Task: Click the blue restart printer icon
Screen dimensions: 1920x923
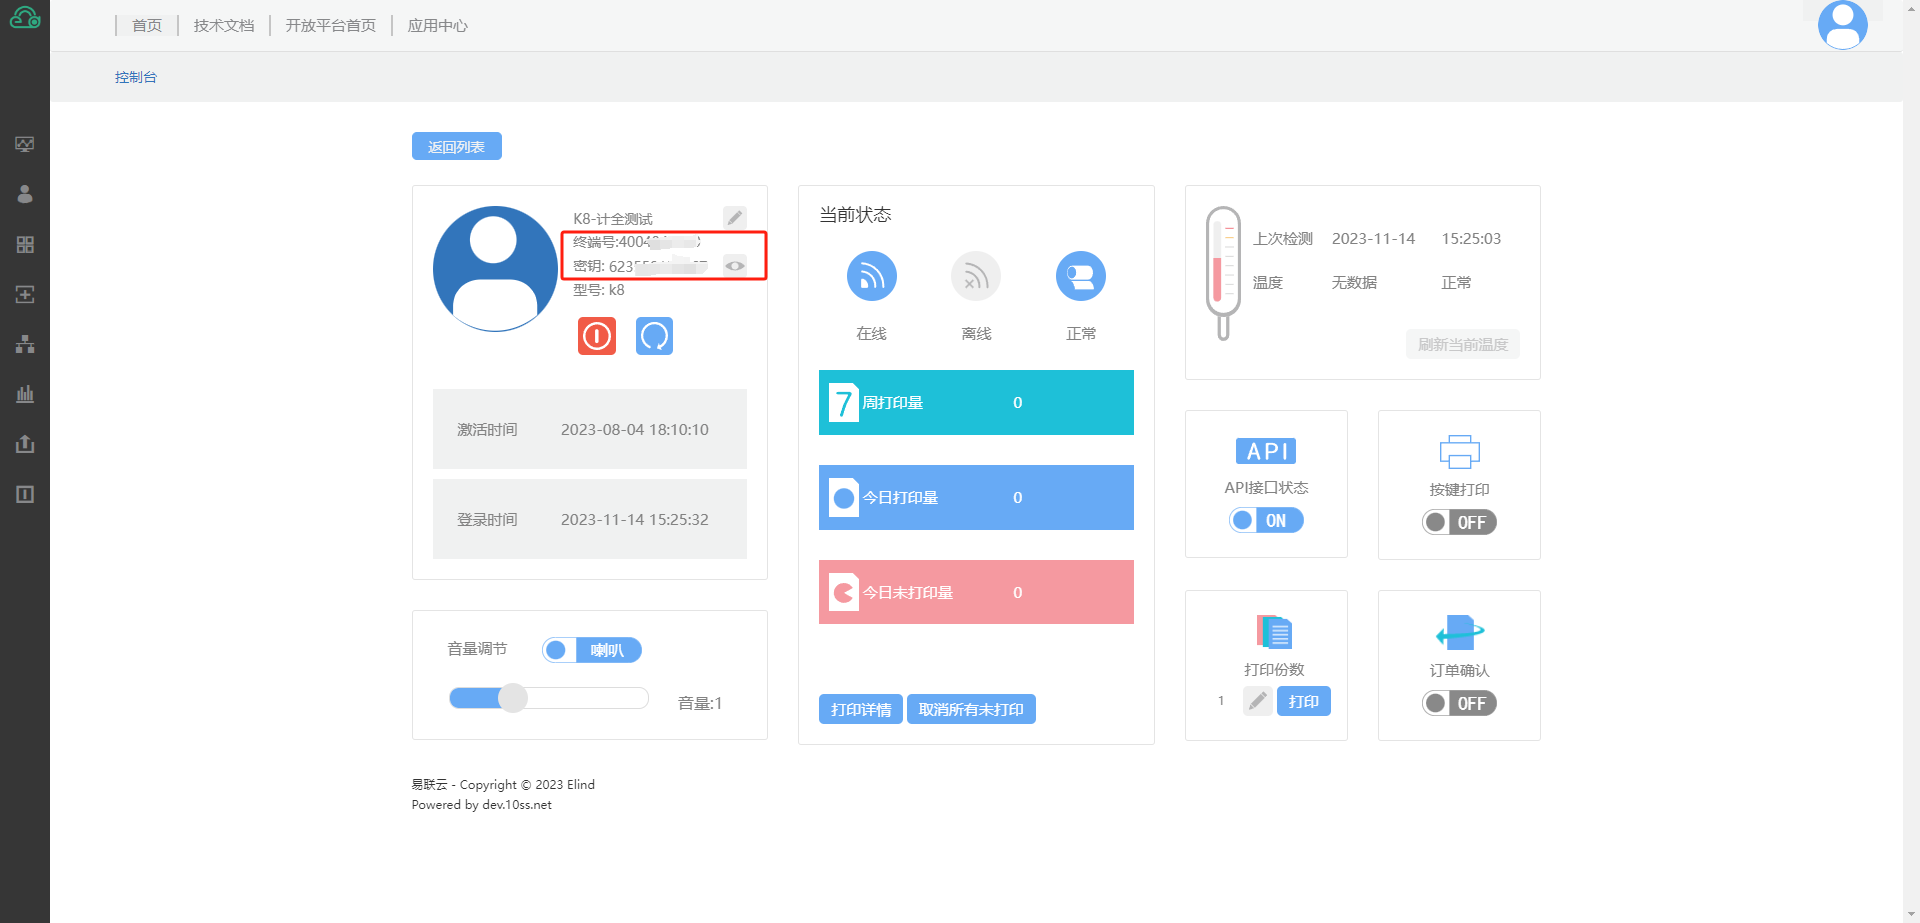Action: click(x=654, y=336)
